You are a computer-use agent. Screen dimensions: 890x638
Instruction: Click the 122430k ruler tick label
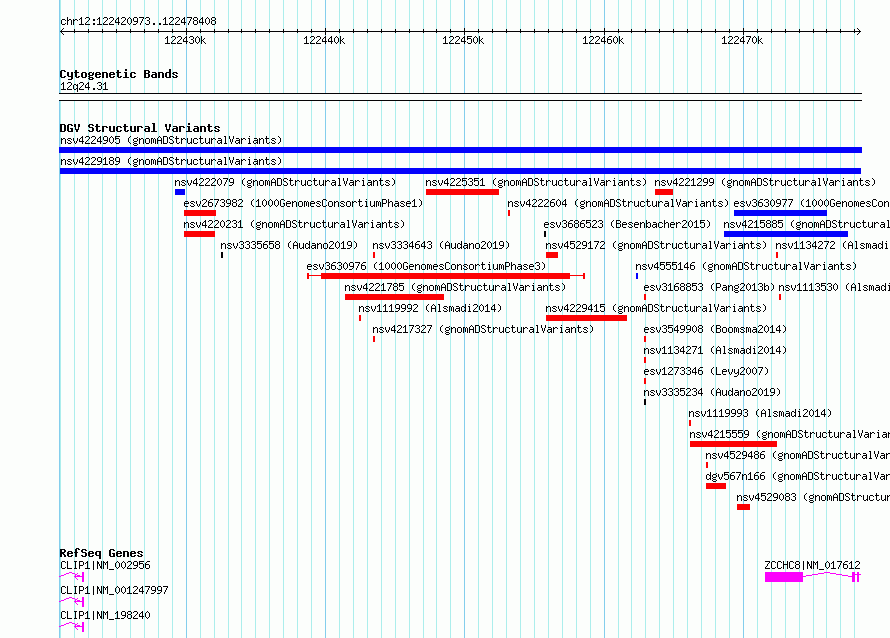[x=186, y=40]
